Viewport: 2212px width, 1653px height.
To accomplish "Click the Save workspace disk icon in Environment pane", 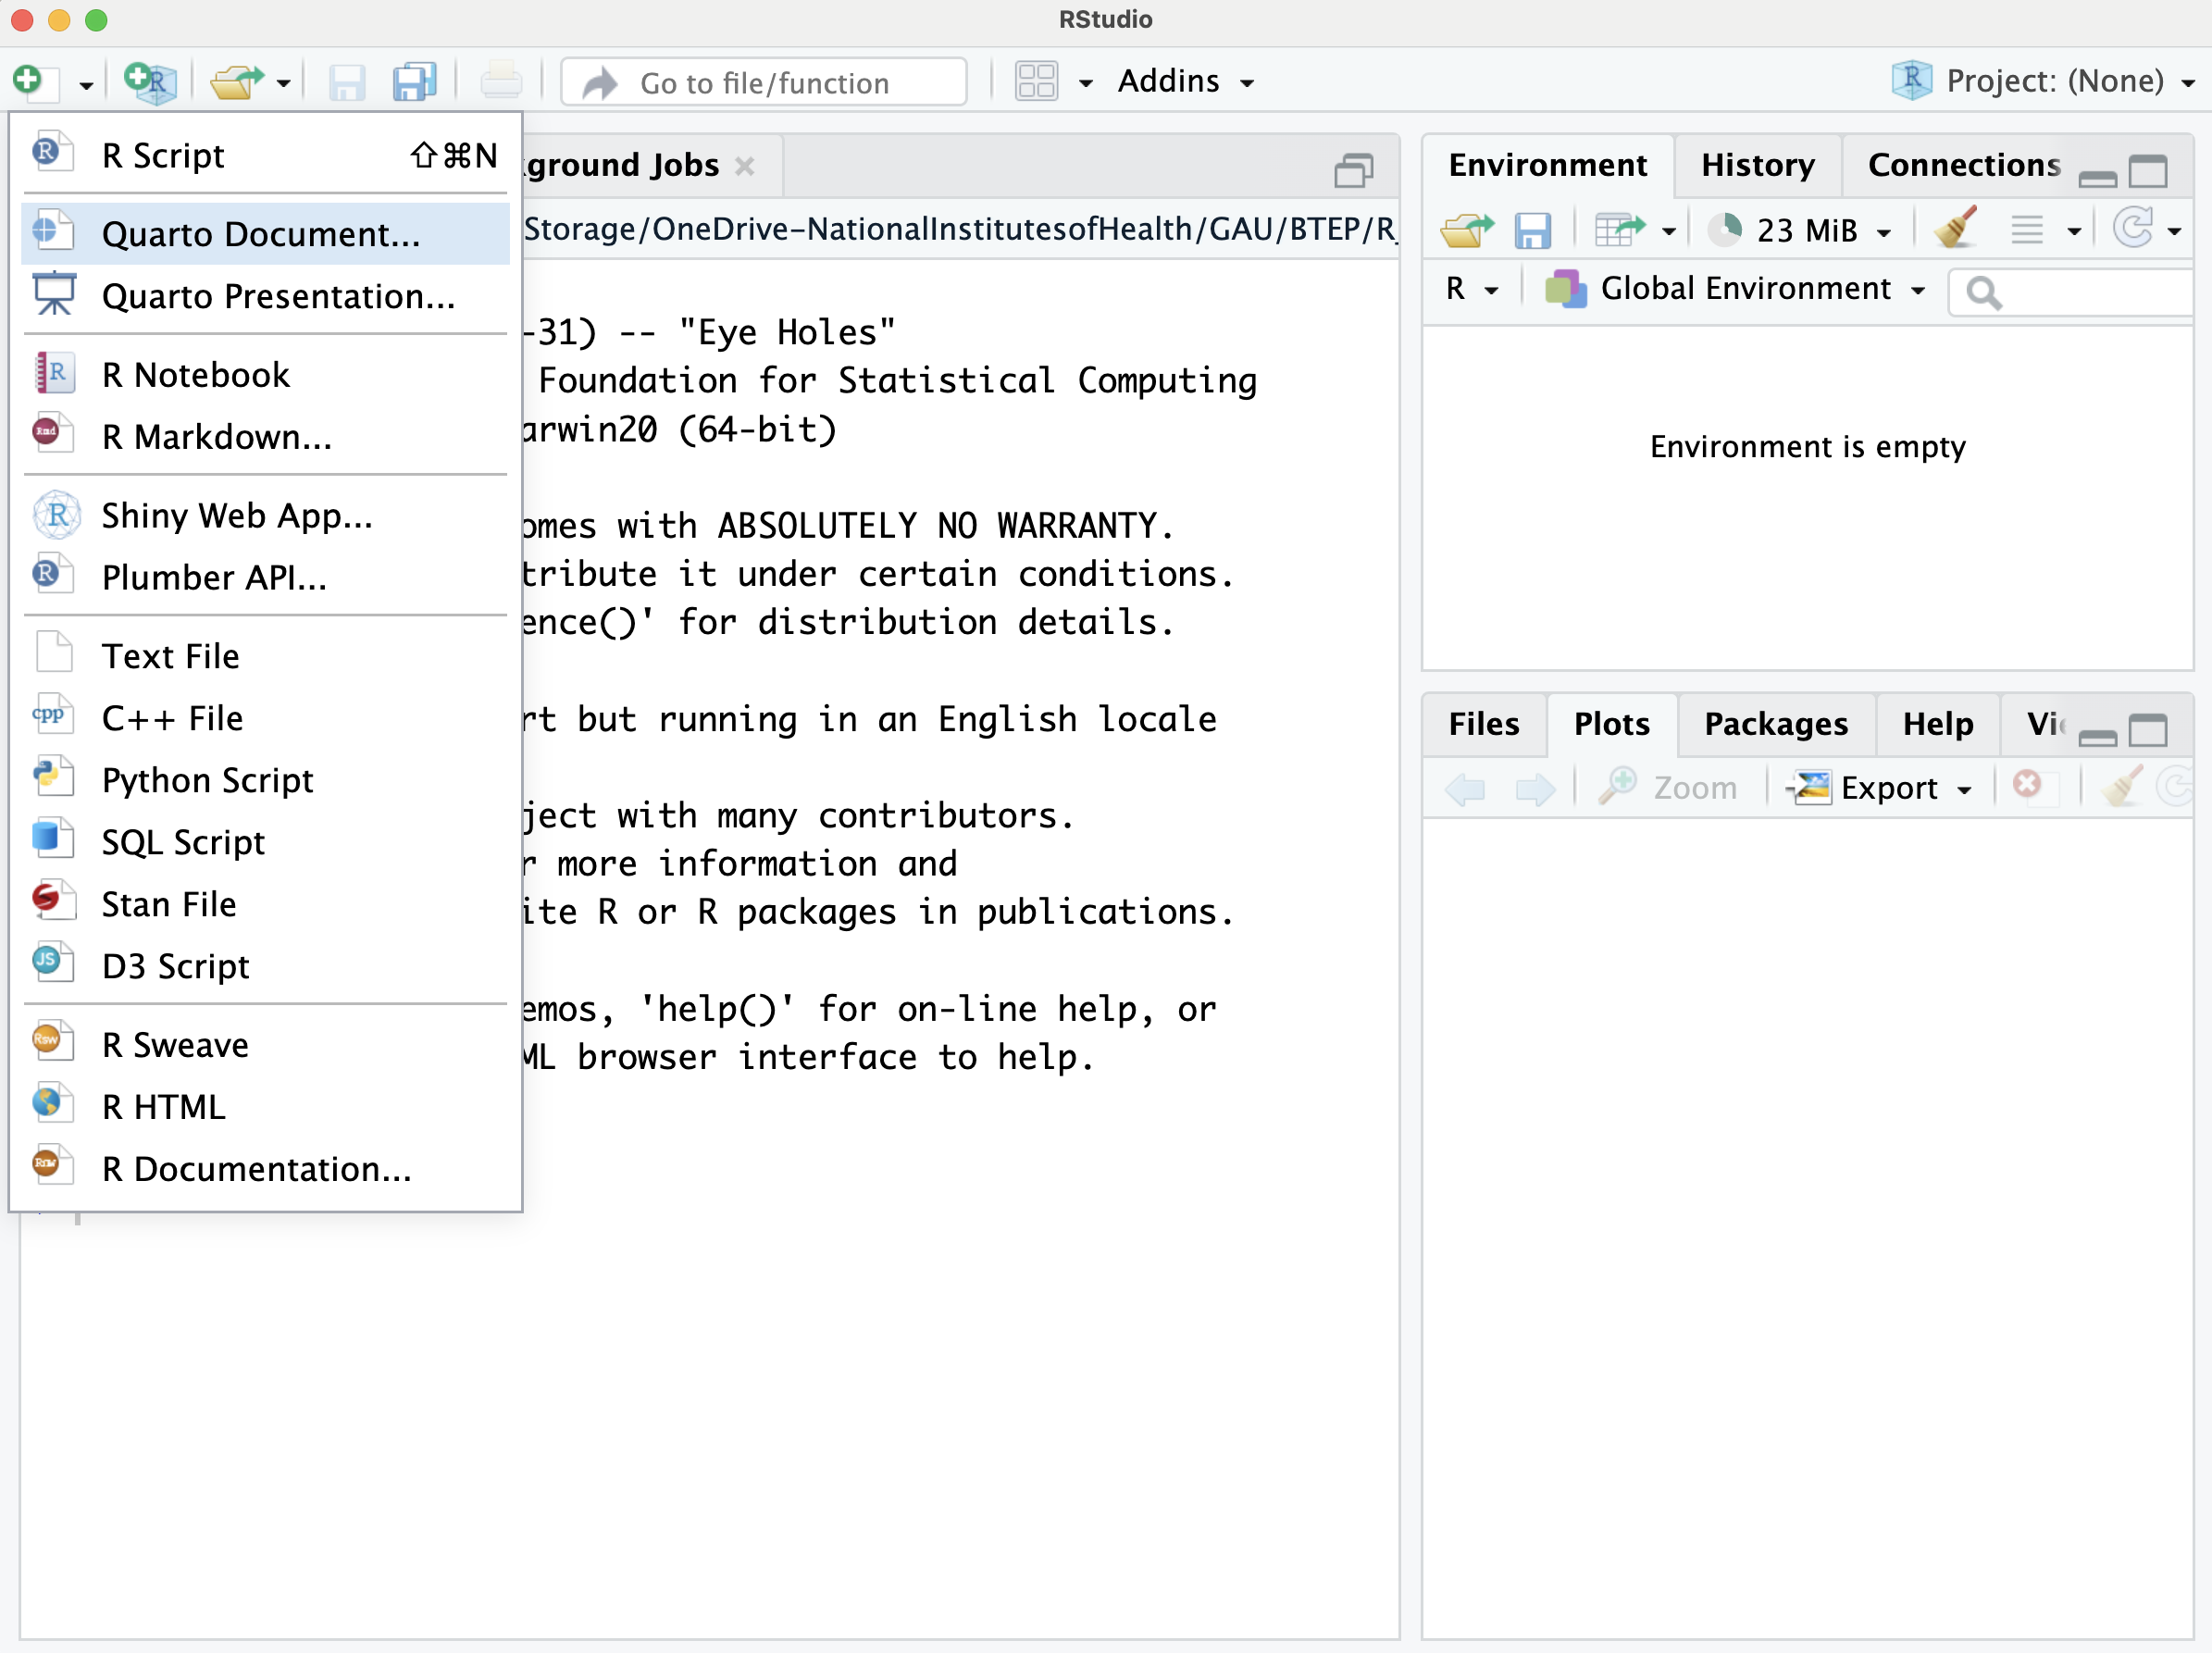I will [x=1532, y=231].
